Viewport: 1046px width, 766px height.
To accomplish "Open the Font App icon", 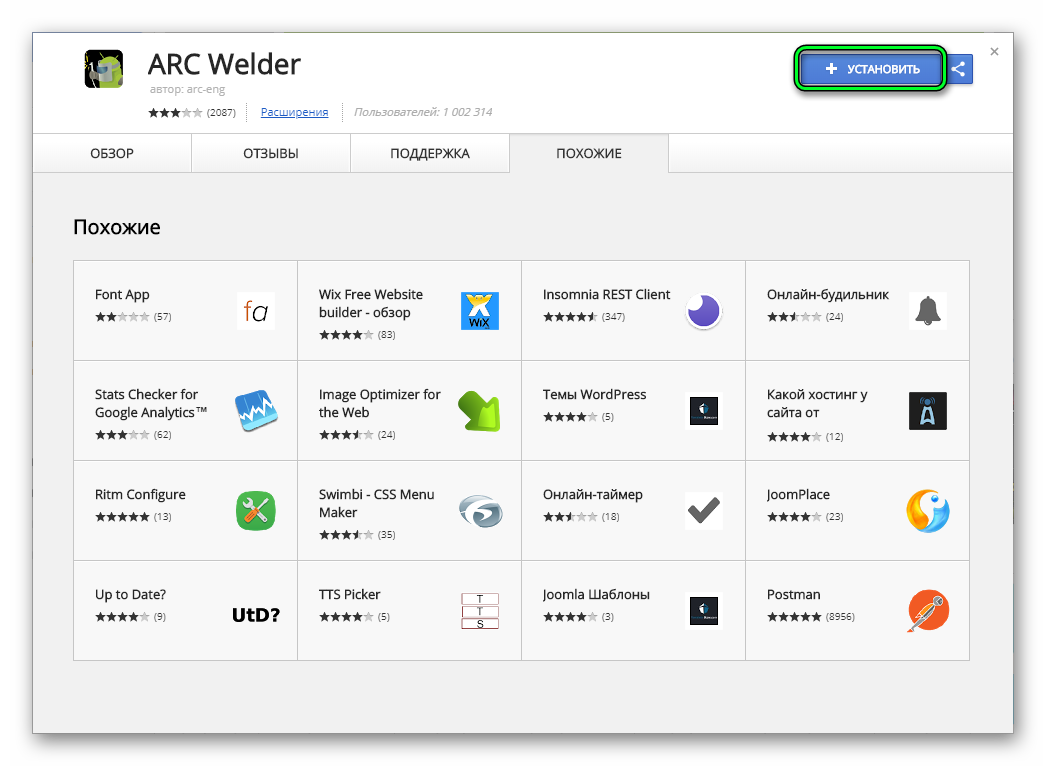I will [x=256, y=311].
